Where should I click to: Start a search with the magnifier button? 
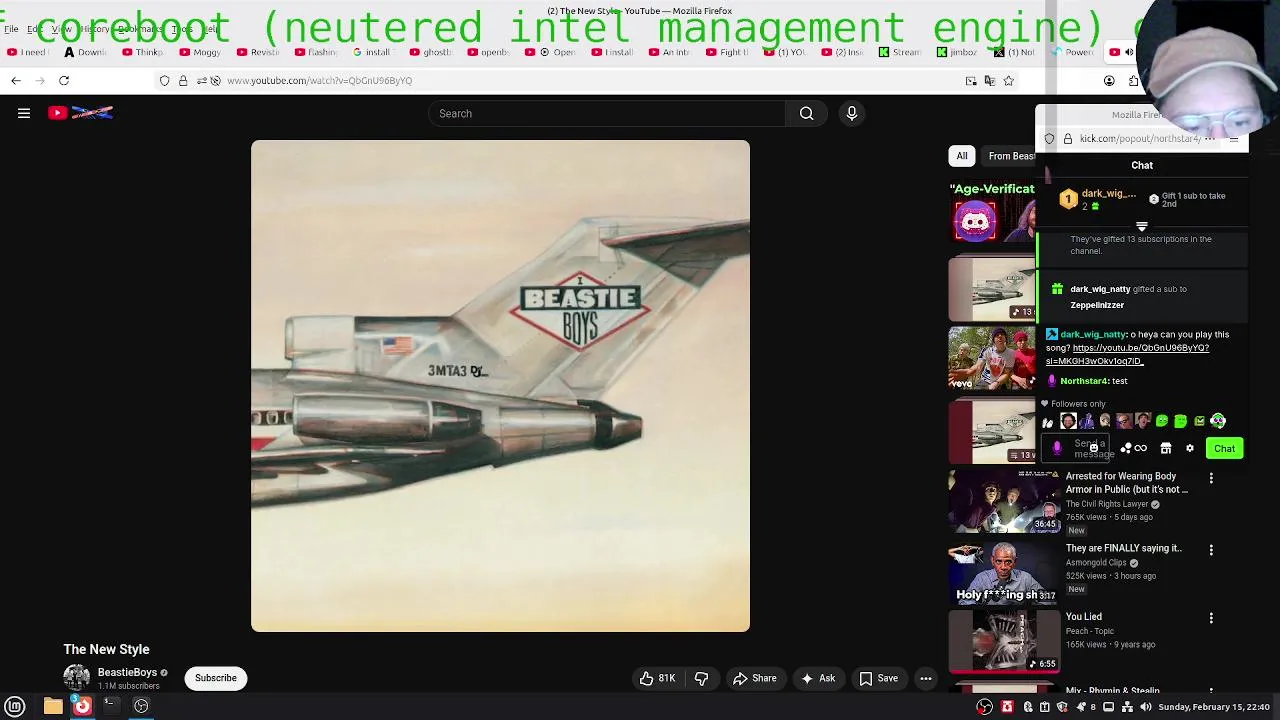[806, 113]
